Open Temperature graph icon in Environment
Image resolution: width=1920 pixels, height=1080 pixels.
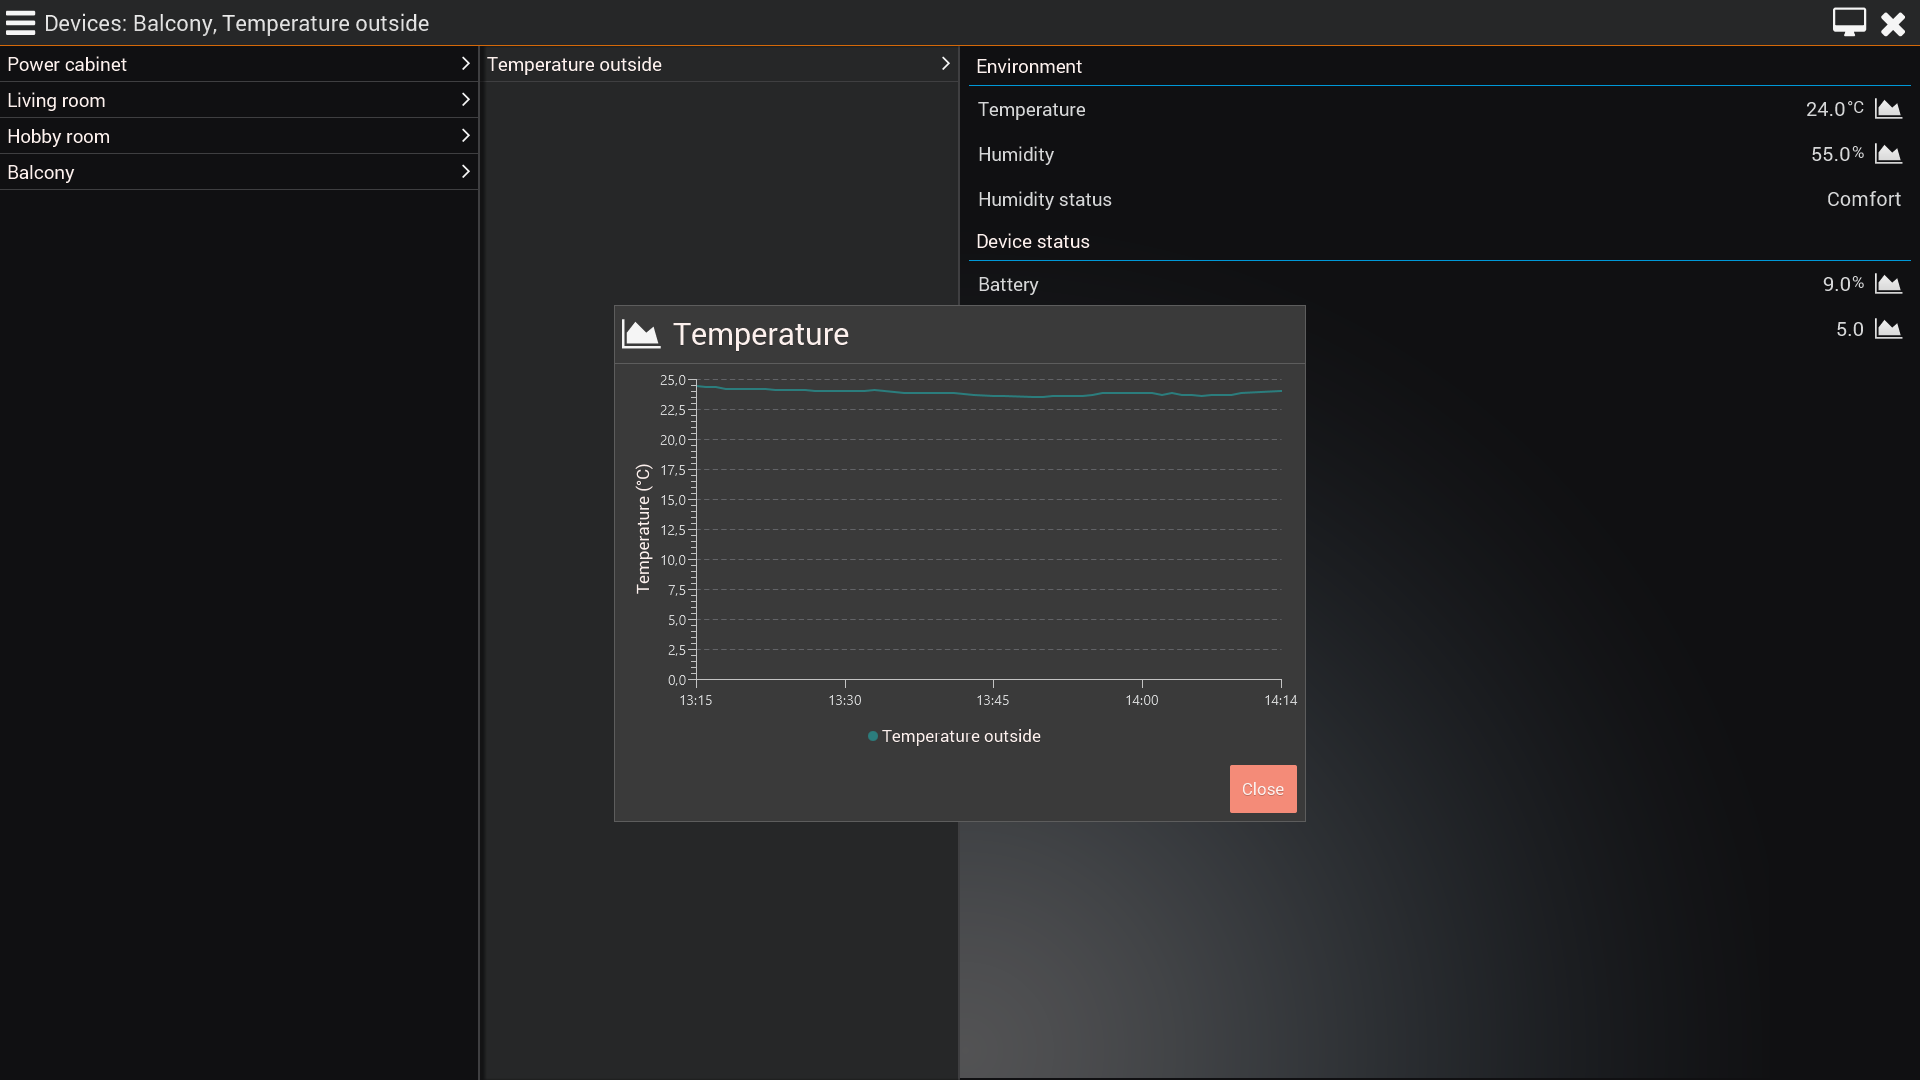click(1887, 109)
